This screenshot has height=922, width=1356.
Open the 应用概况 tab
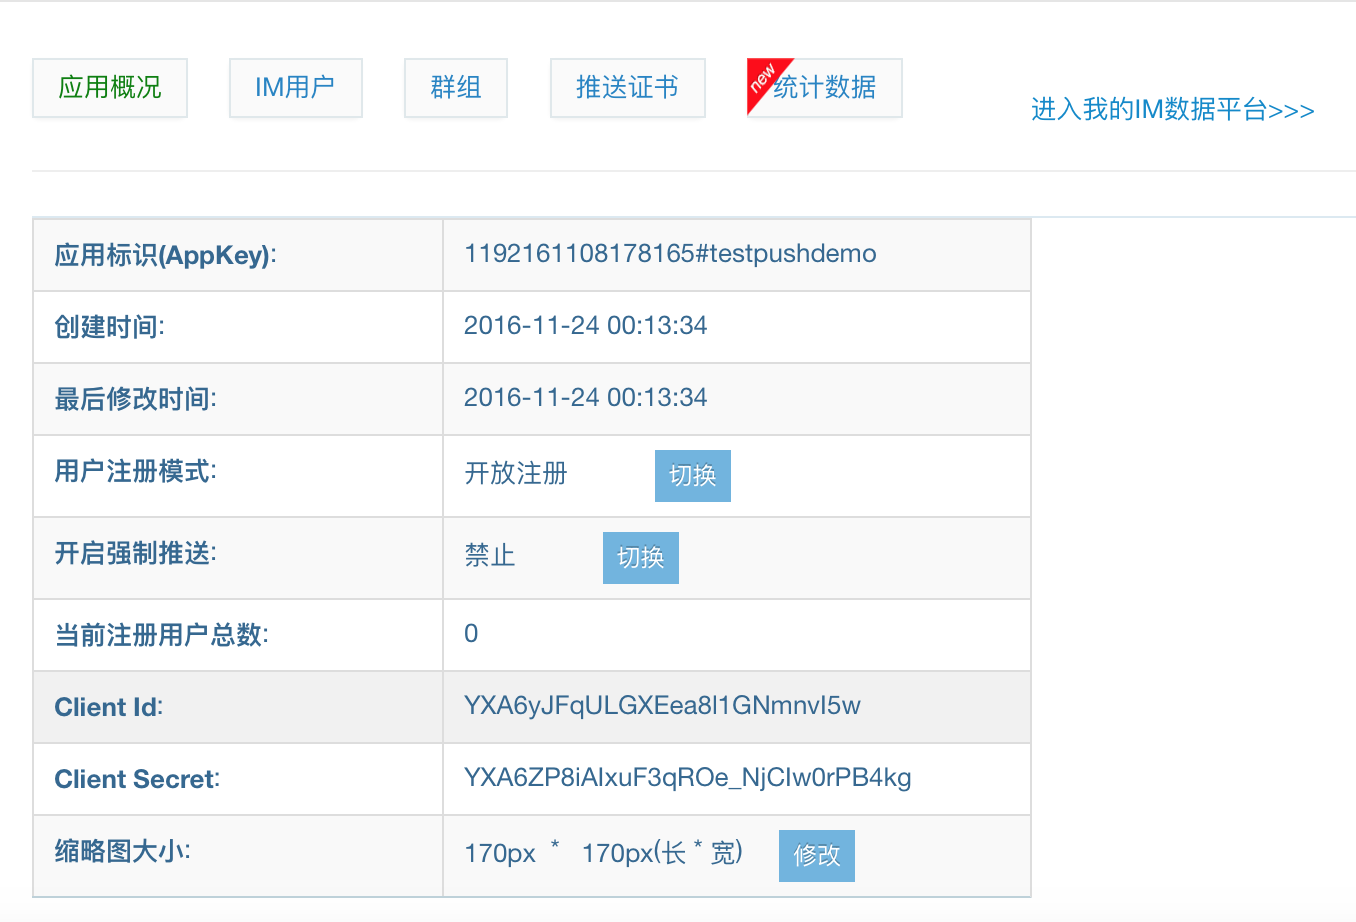(110, 88)
